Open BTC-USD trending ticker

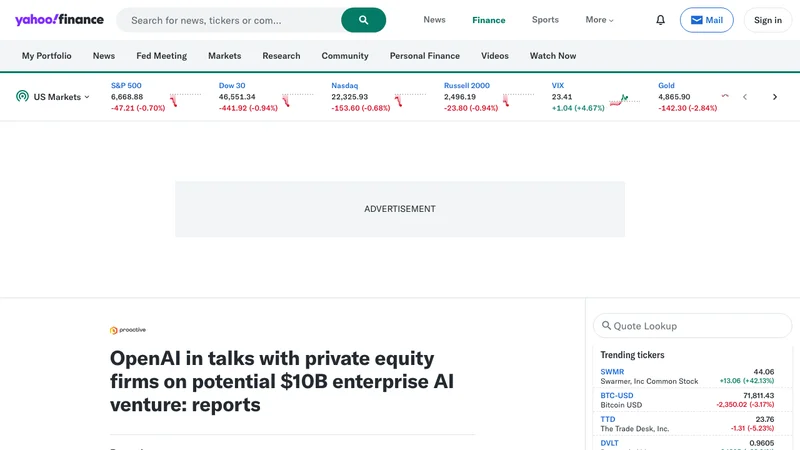click(617, 395)
